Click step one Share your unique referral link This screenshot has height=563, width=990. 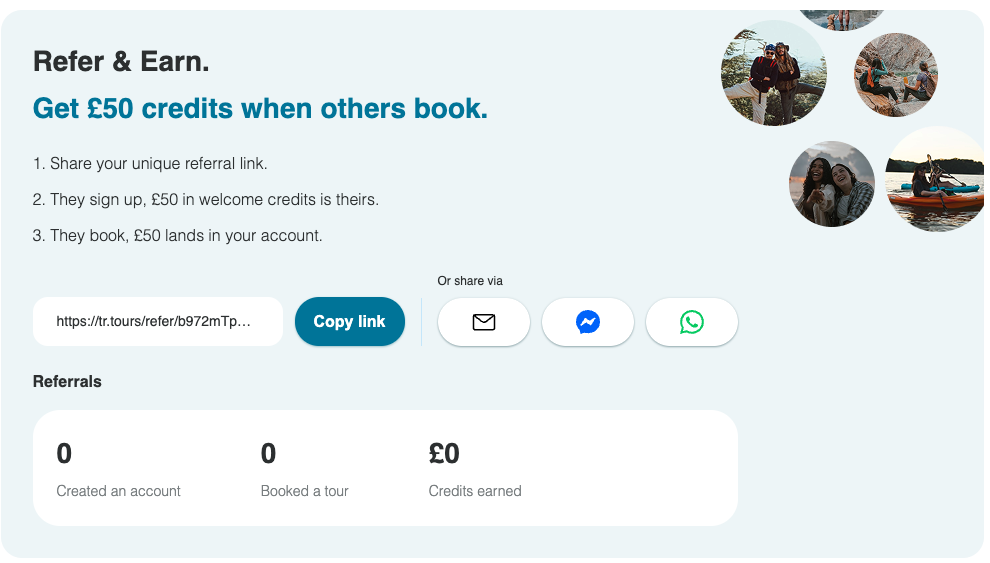click(150, 163)
